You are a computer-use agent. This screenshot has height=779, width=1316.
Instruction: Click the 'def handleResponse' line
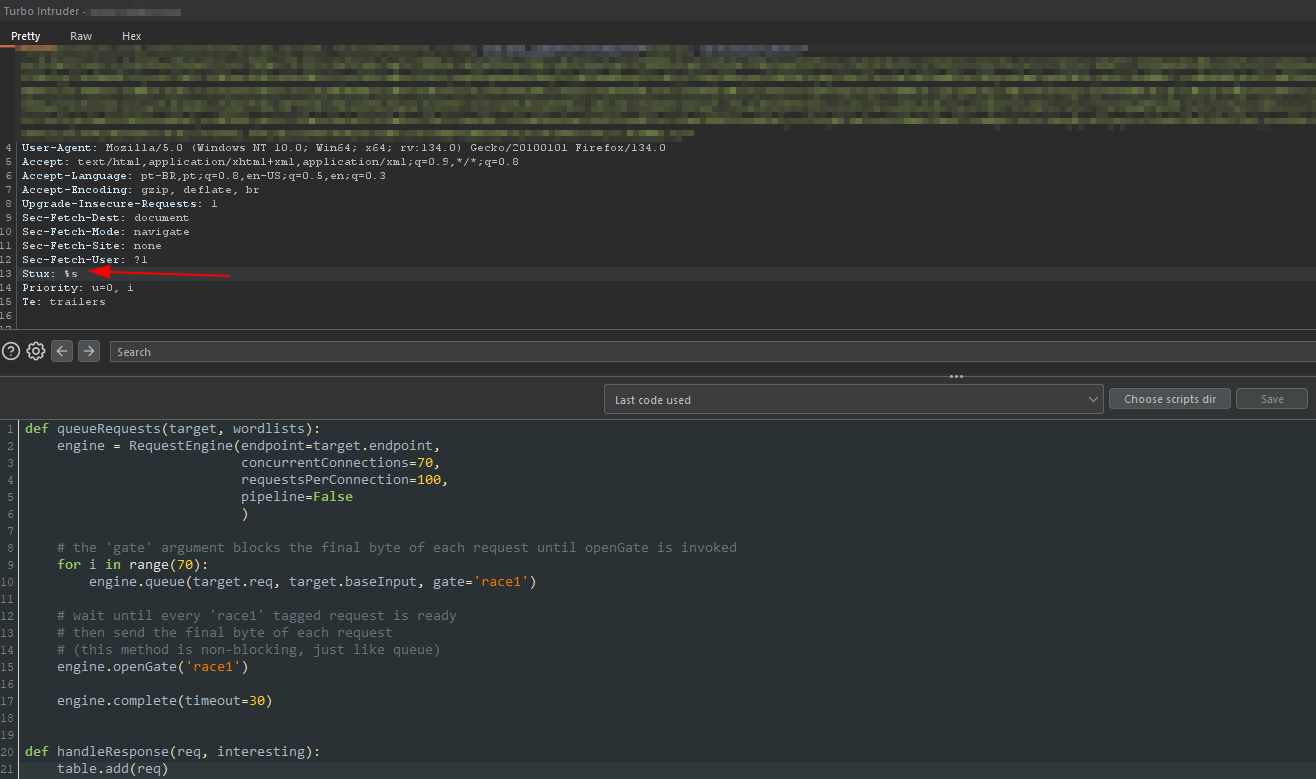170,751
